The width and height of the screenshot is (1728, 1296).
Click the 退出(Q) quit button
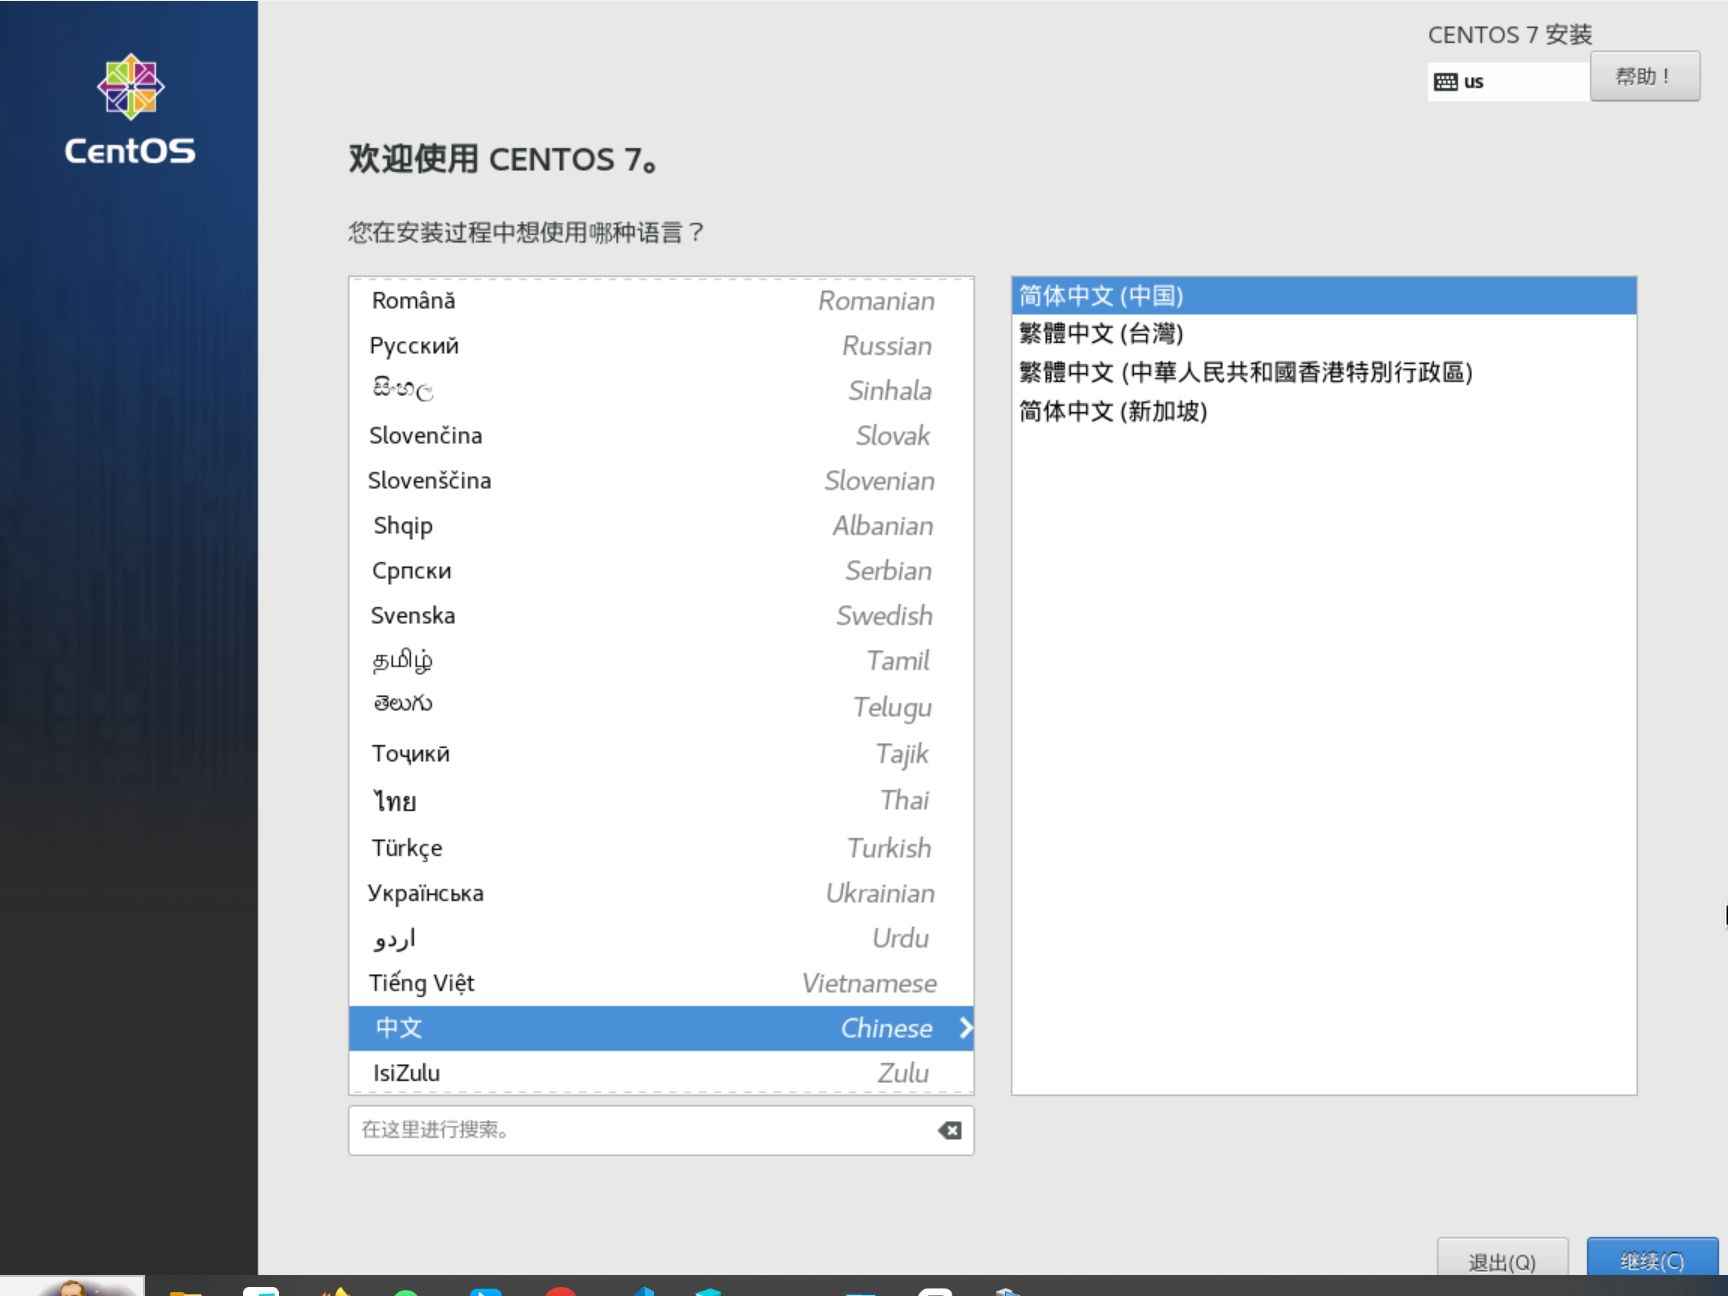(x=1502, y=1259)
